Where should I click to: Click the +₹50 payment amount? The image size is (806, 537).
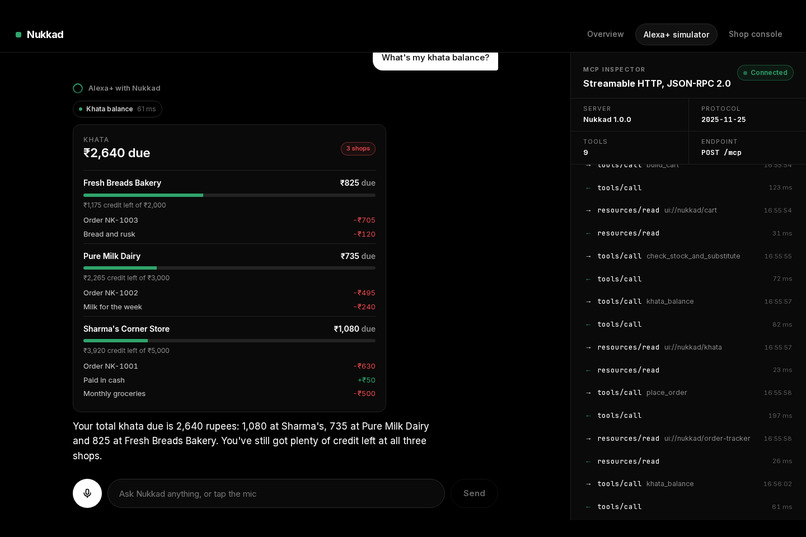pos(367,380)
